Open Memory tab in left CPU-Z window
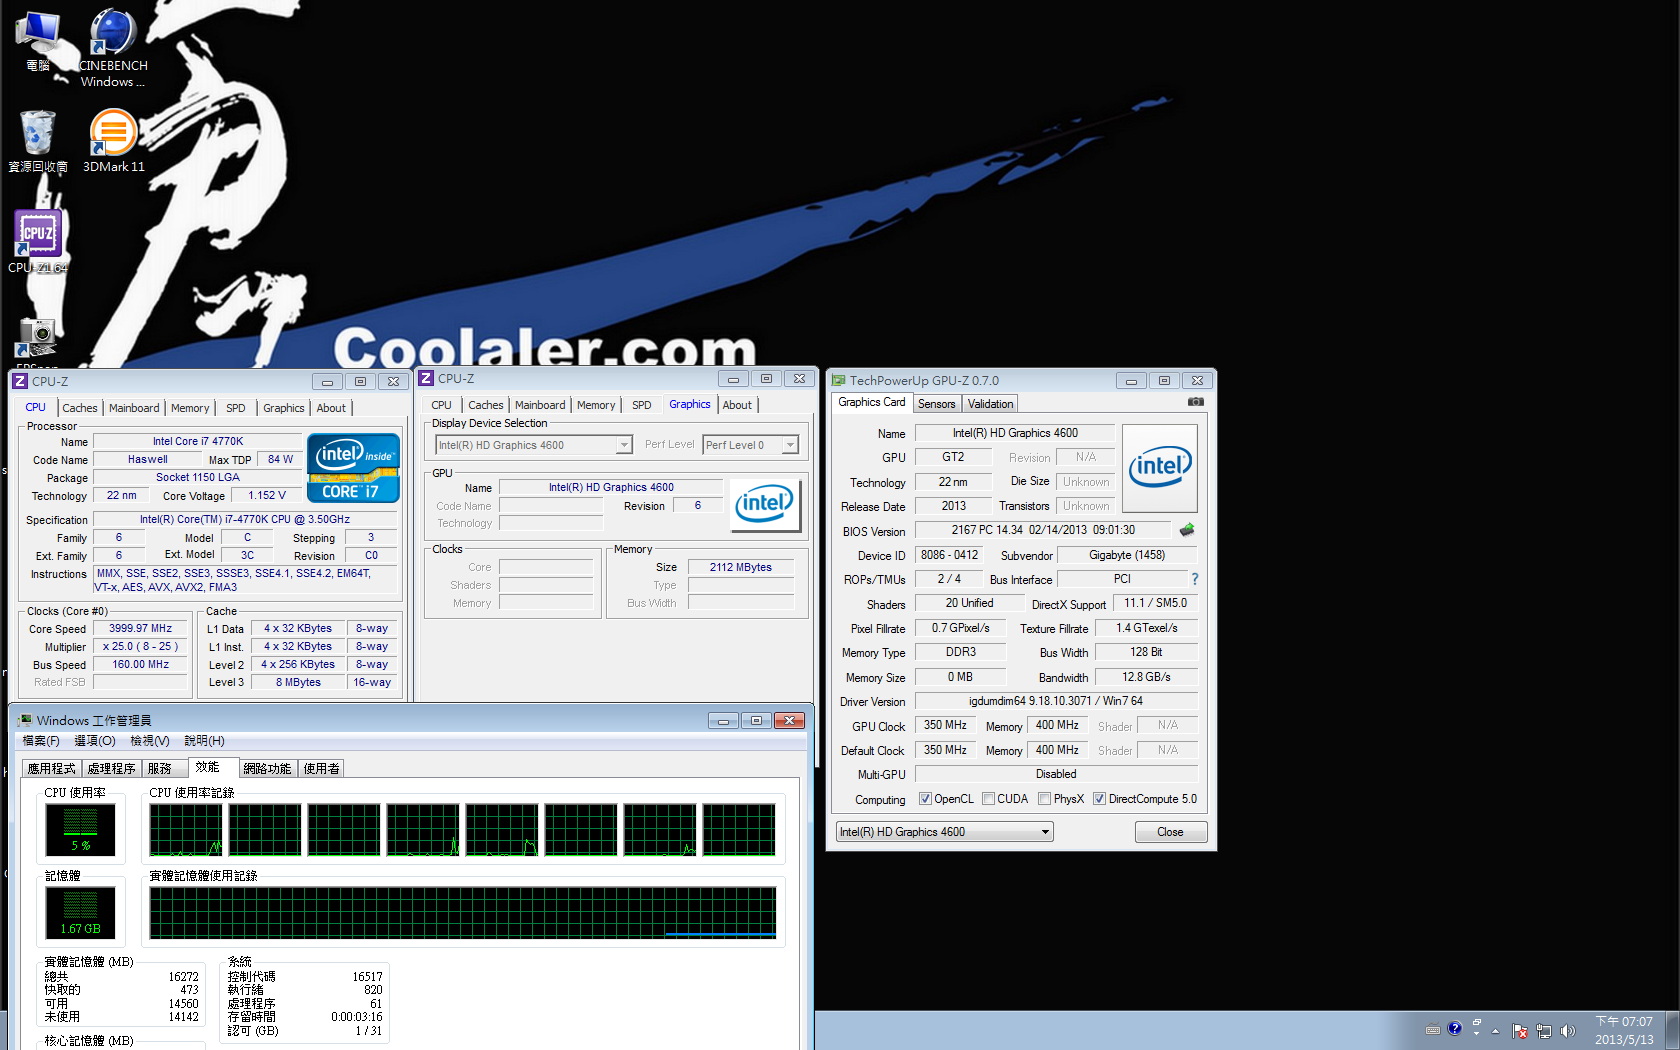Screen dimensions: 1680x1050 click(190, 408)
